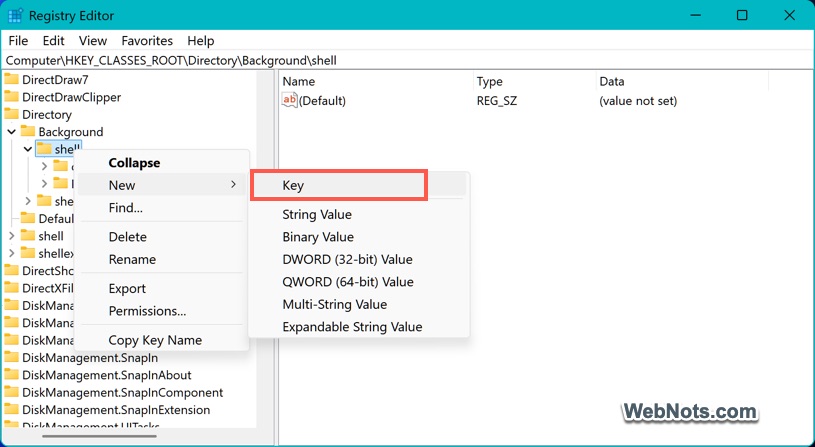Click the DirectSho folder icon
Image resolution: width=815 pixels, height=447 pixels.
(x=11, y=270)
